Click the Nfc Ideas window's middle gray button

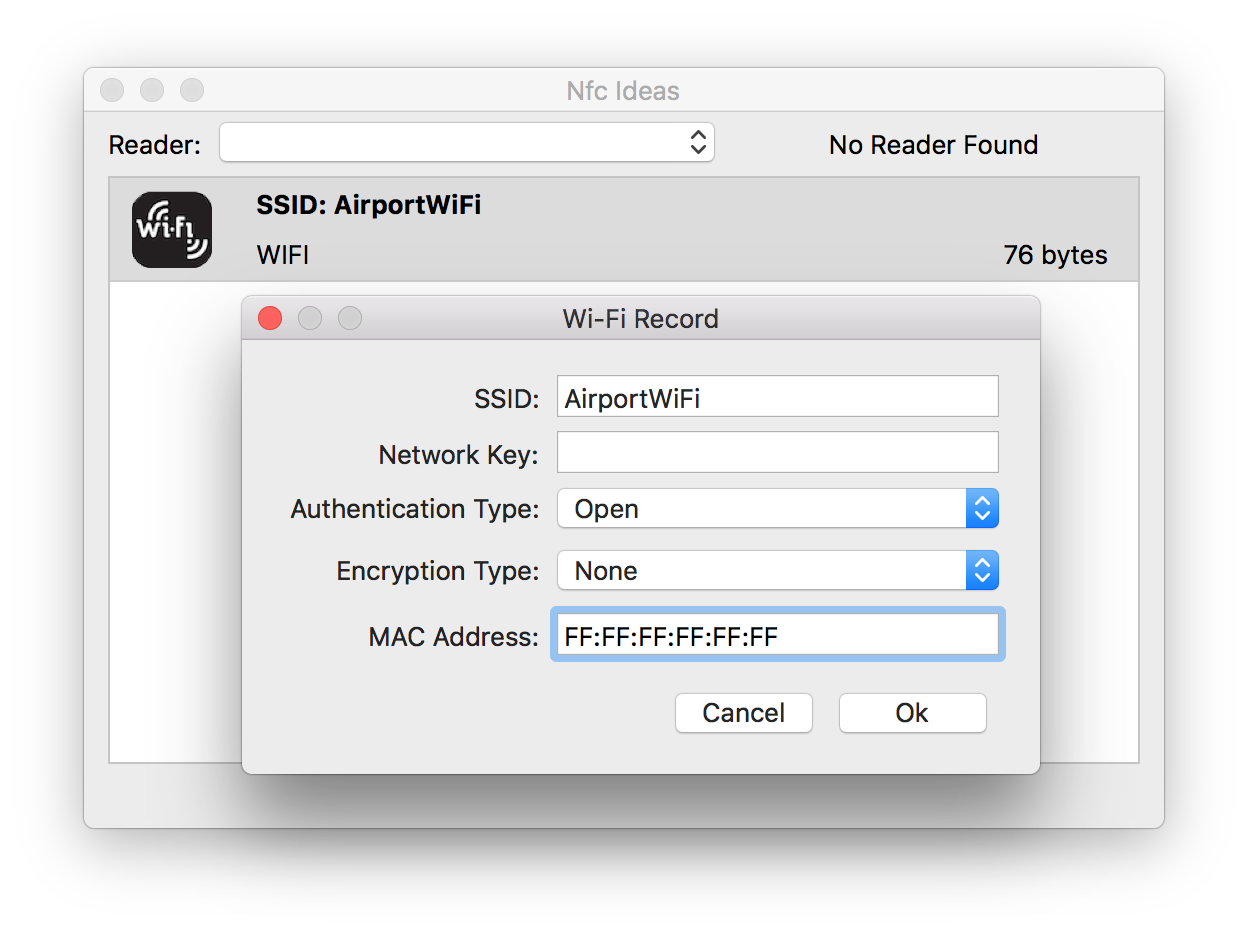coord(152,90)
